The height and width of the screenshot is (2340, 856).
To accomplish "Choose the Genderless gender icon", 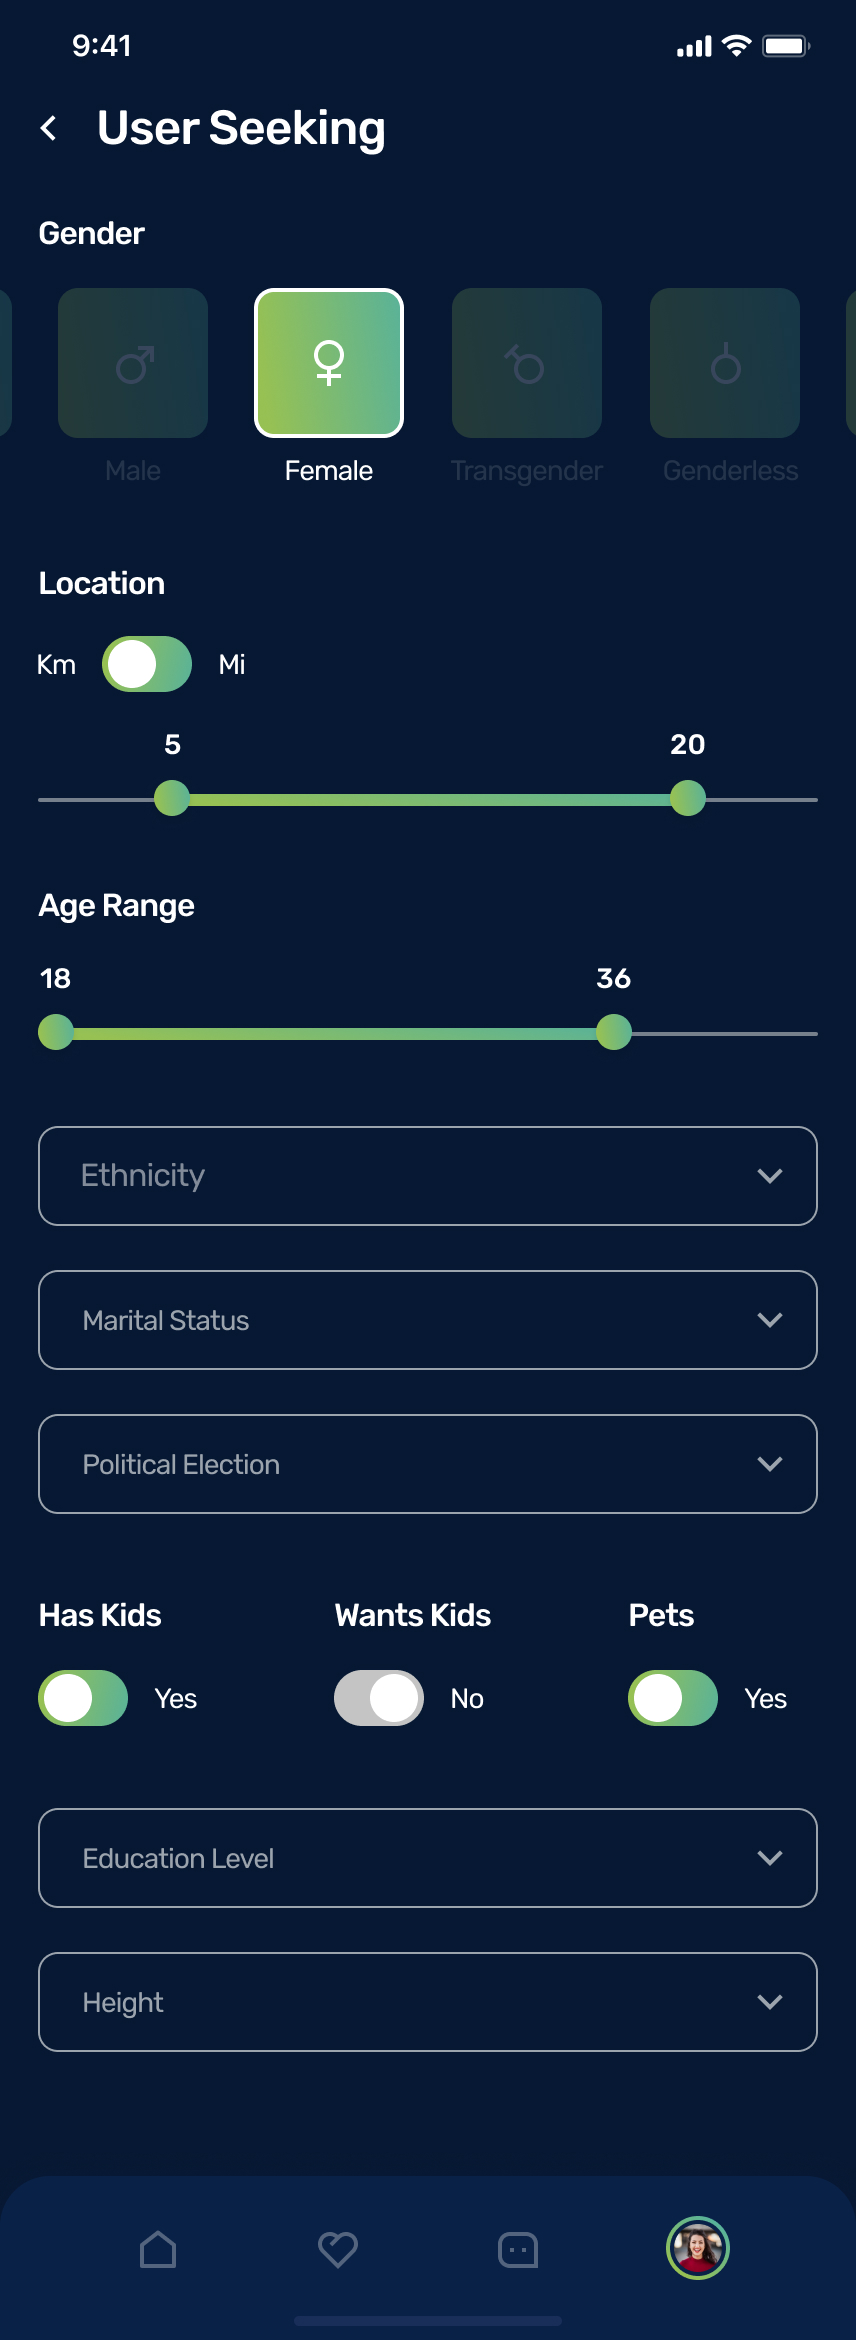I will (725, 364).
